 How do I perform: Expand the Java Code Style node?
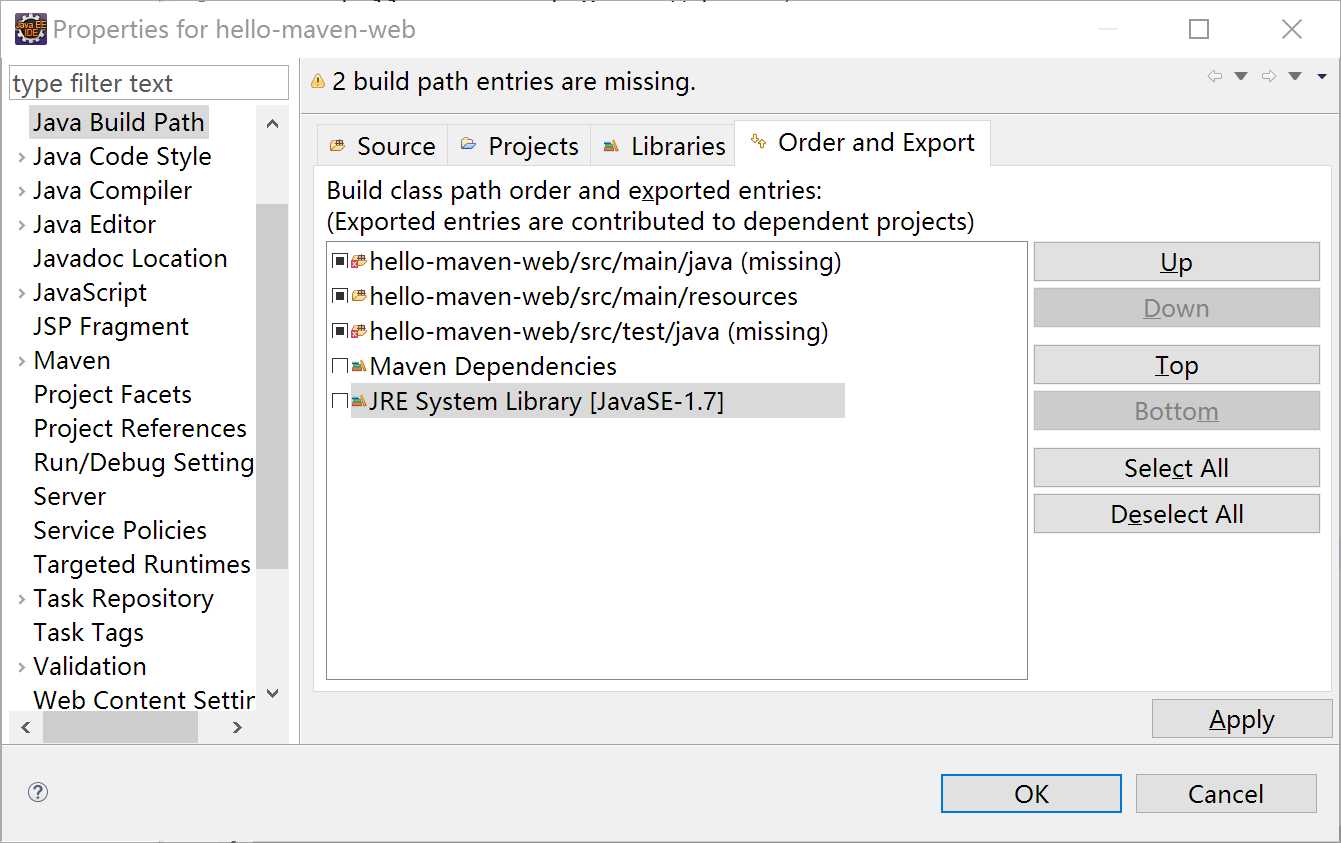click(22, 157)
